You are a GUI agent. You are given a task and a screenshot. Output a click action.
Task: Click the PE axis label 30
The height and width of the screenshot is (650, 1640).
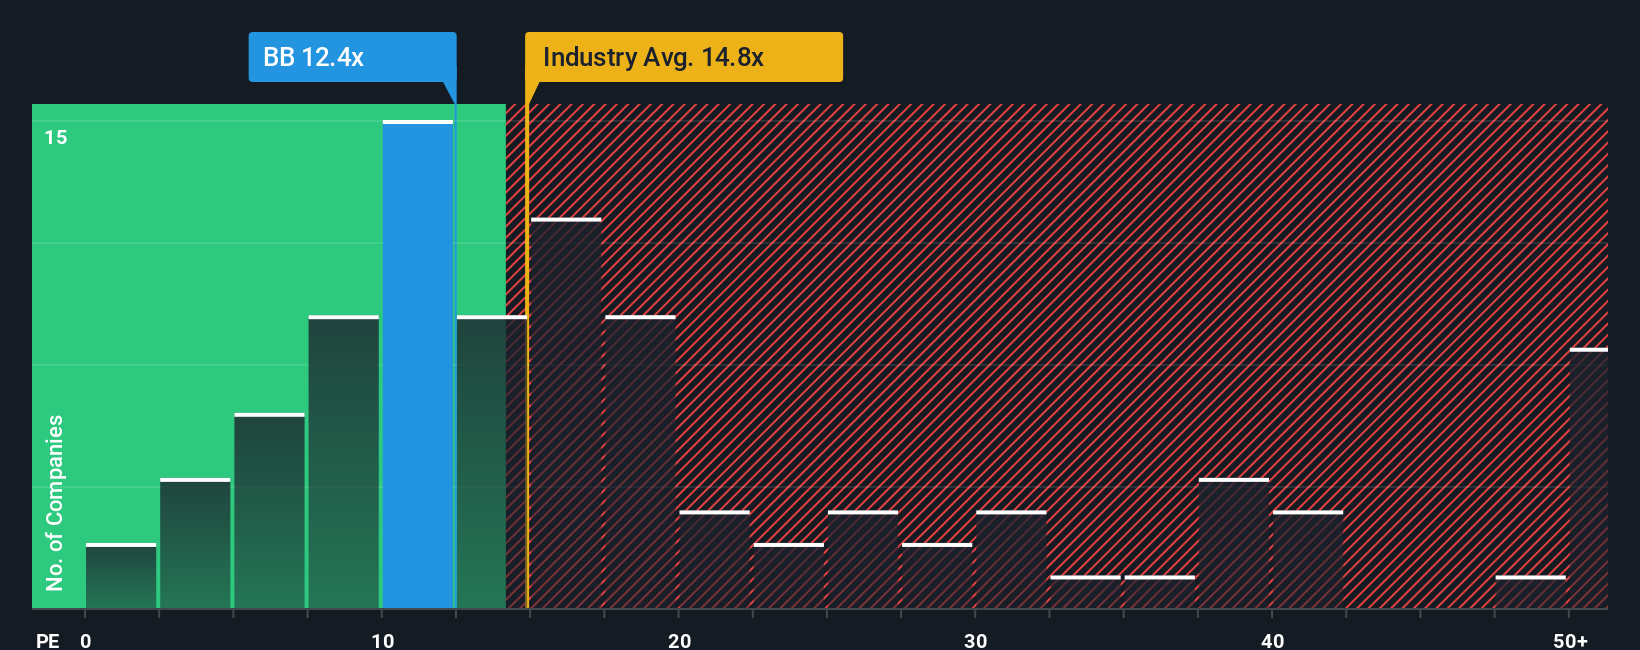pyautogui.click(x=975, y=640)
